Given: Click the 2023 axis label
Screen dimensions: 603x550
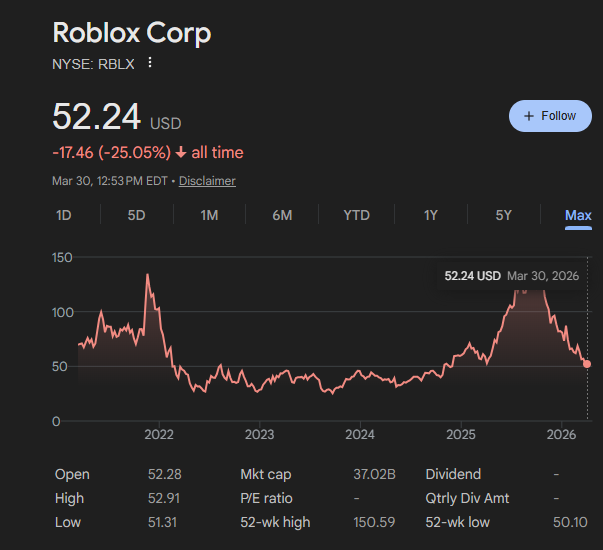Looking at the screenshot, I should click(260, 435).
